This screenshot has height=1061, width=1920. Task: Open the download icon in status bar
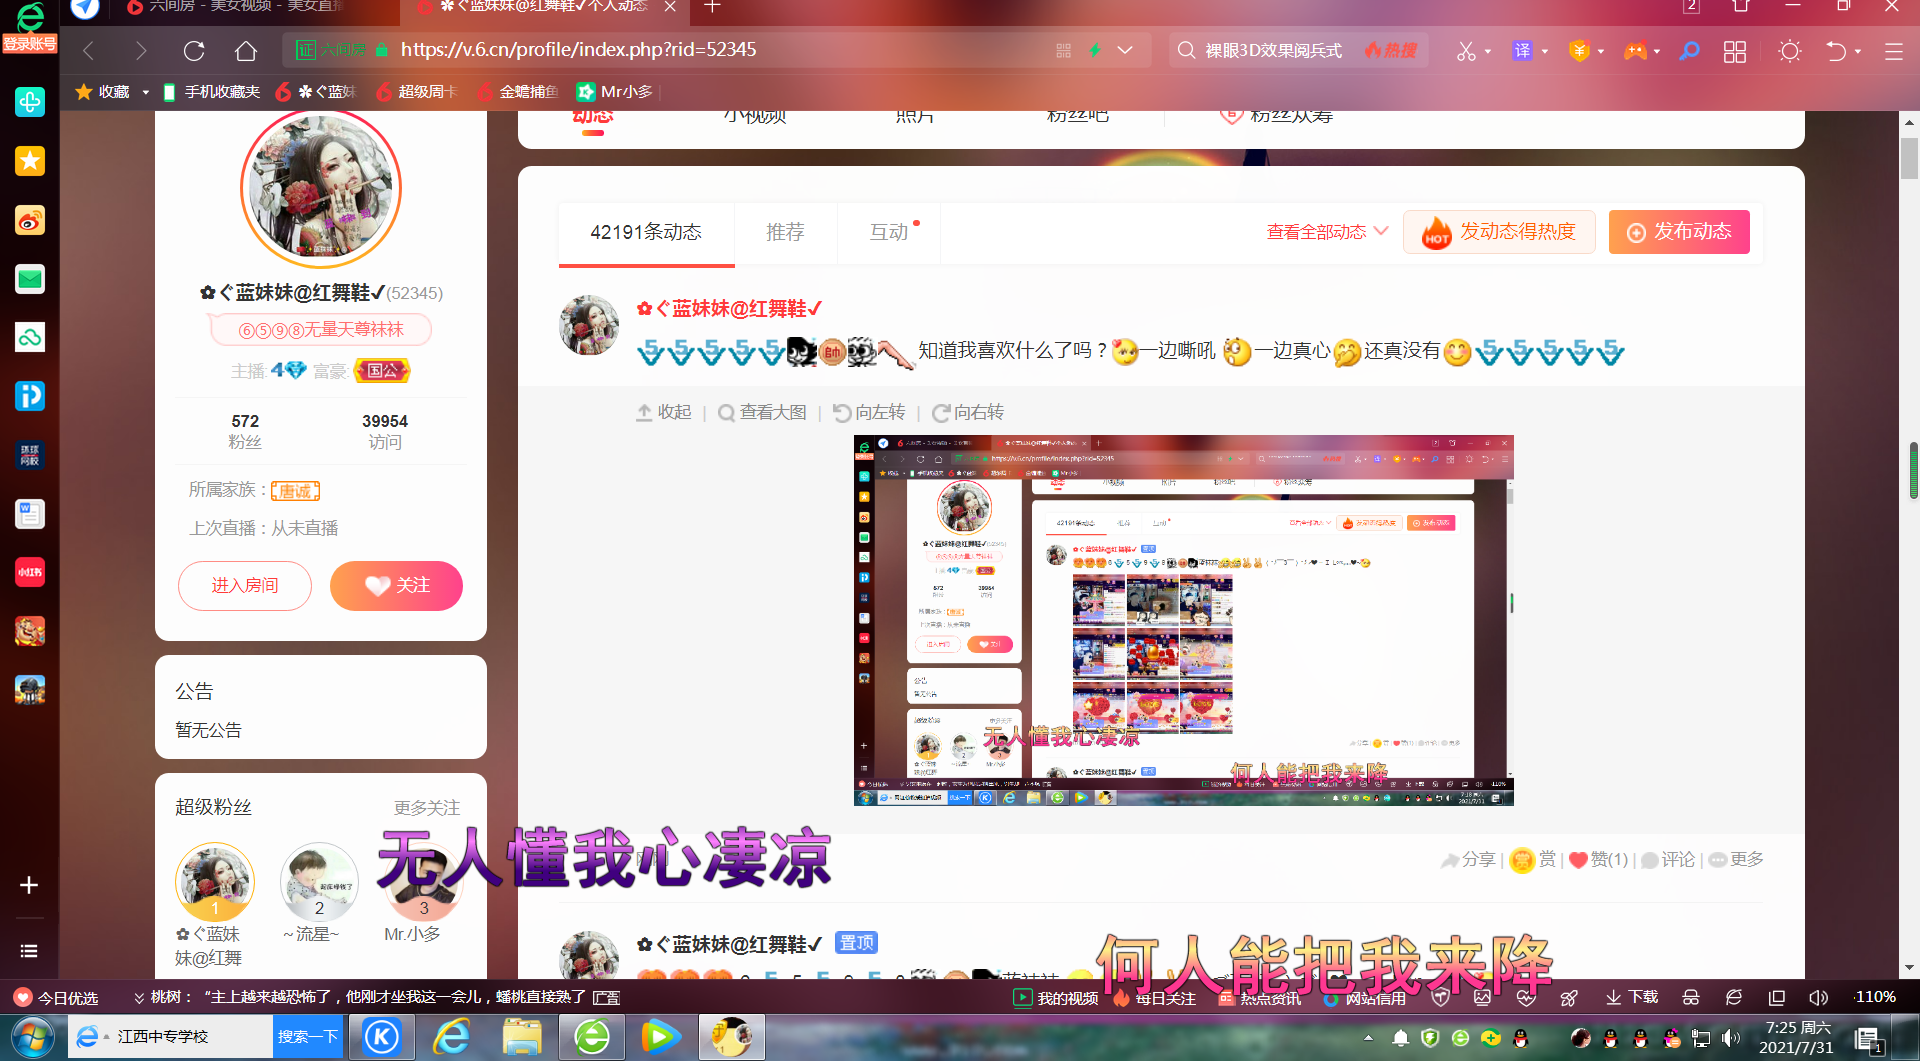[x=1631, y=997]
